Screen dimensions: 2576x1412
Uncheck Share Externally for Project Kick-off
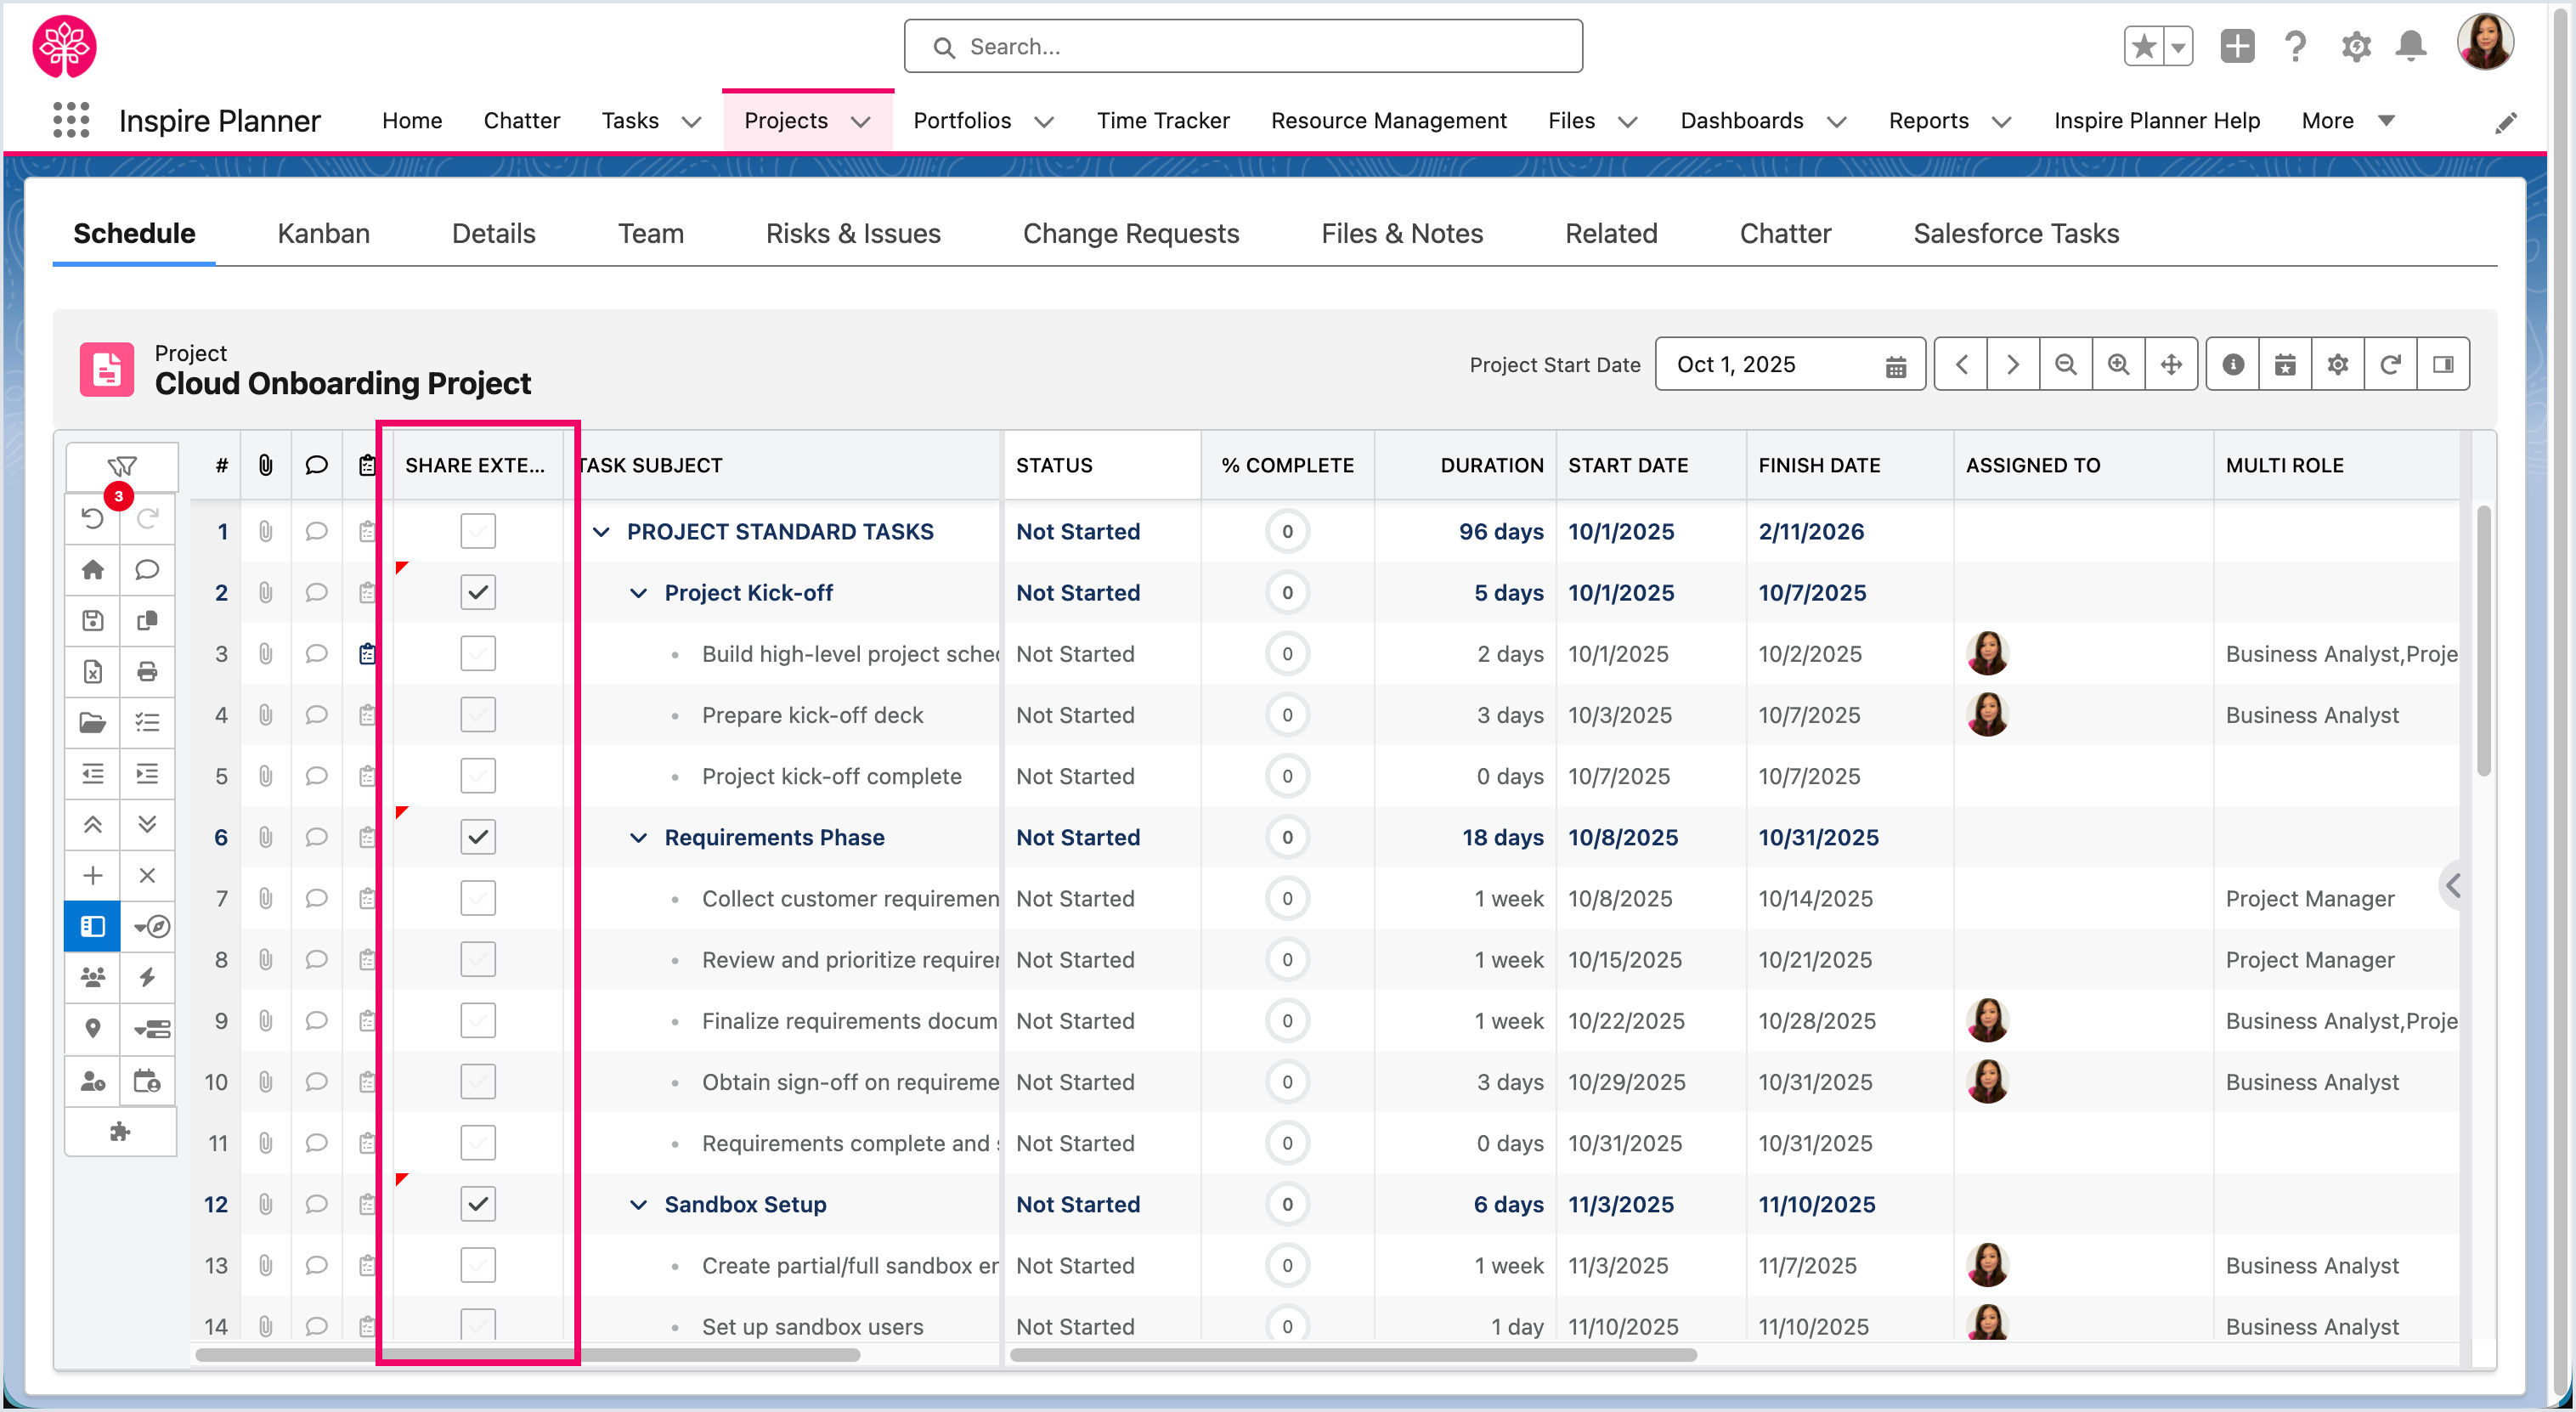coord(478,592)
